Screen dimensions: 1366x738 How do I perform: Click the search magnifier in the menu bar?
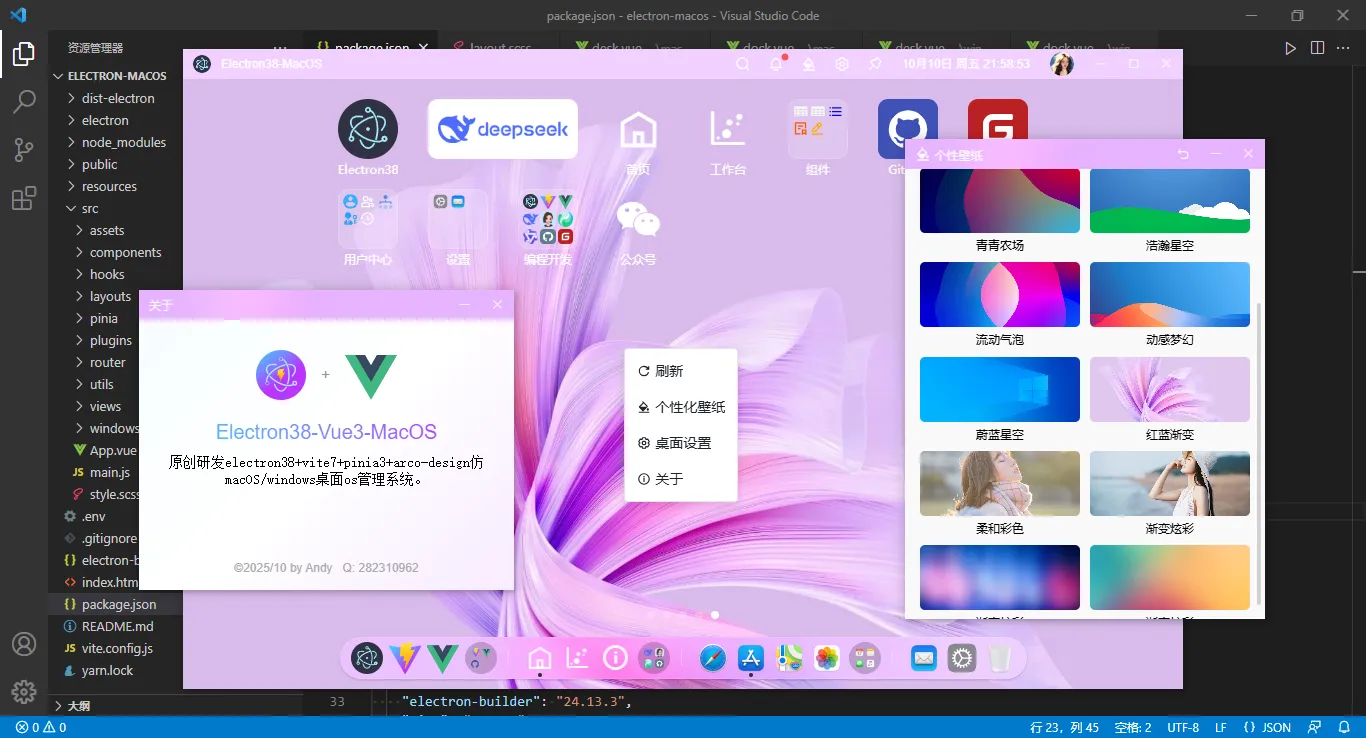point(741,63)
